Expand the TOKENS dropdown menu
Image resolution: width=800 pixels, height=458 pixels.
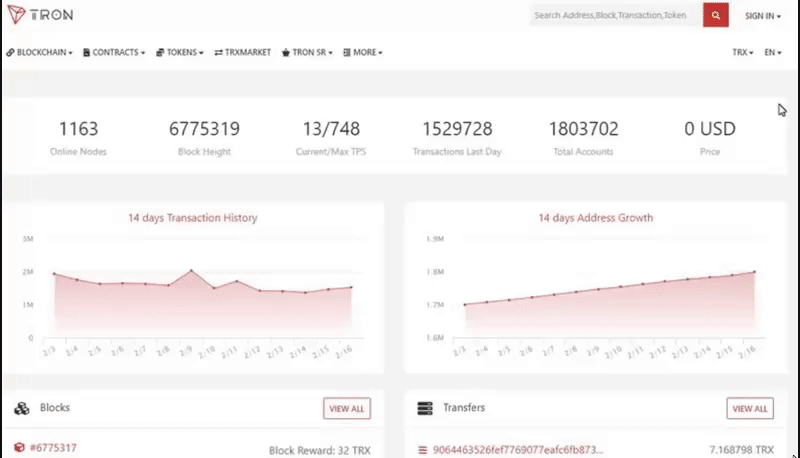(x=180, y=53)
